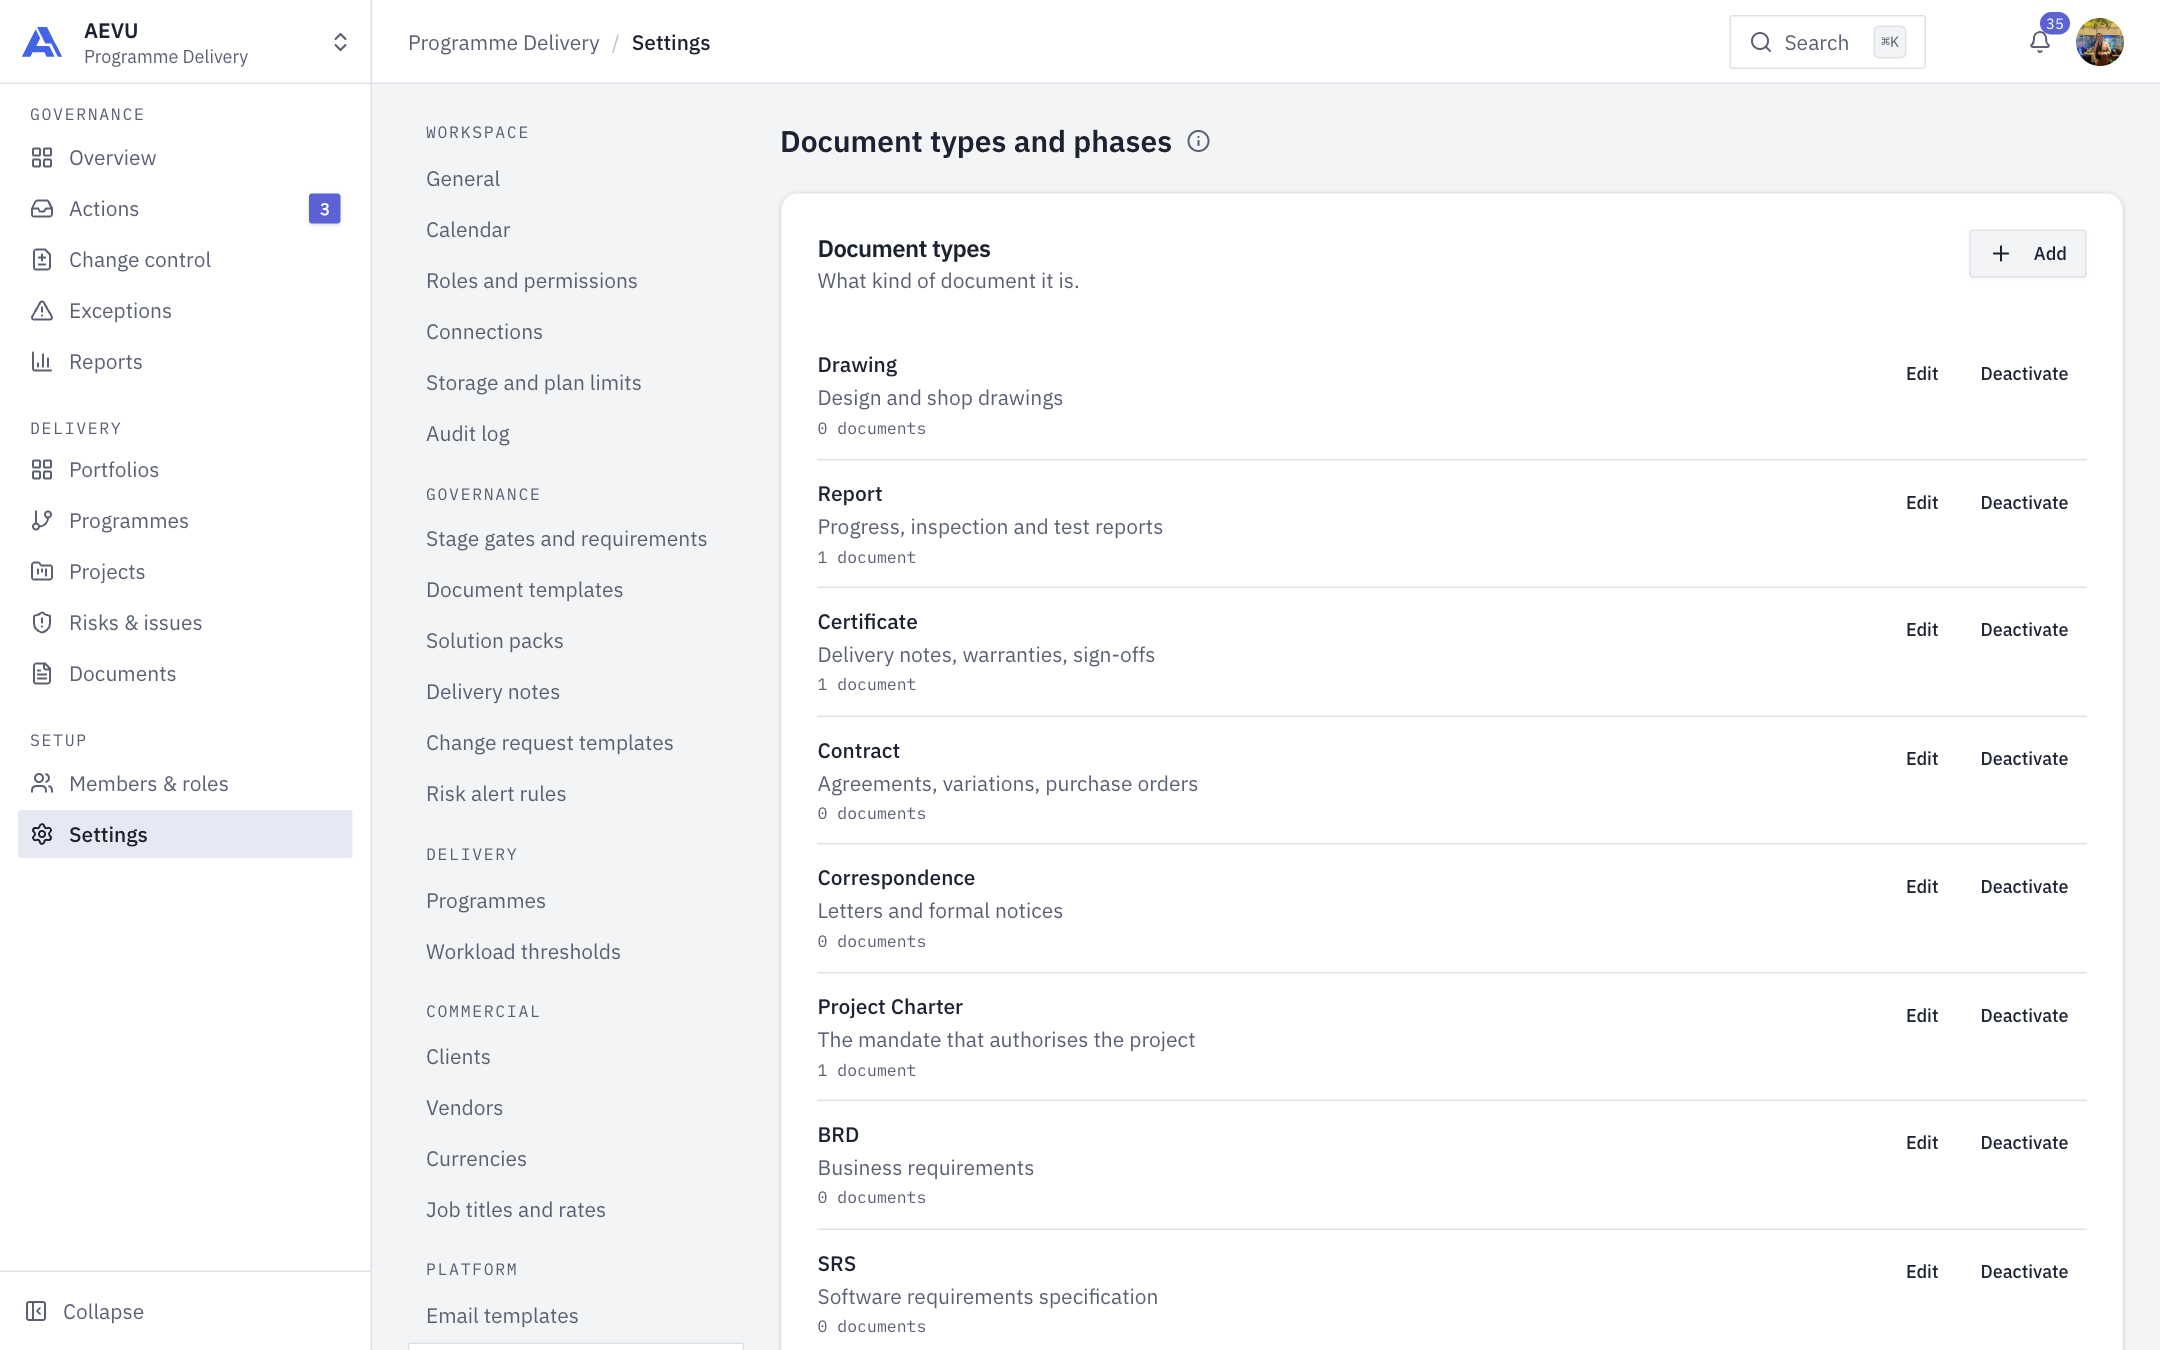The width and height of the screenshot is (2160, 1350).
Task: Deactivate the Report document type
Action: pyautogui.click(x=2024, y=503)
